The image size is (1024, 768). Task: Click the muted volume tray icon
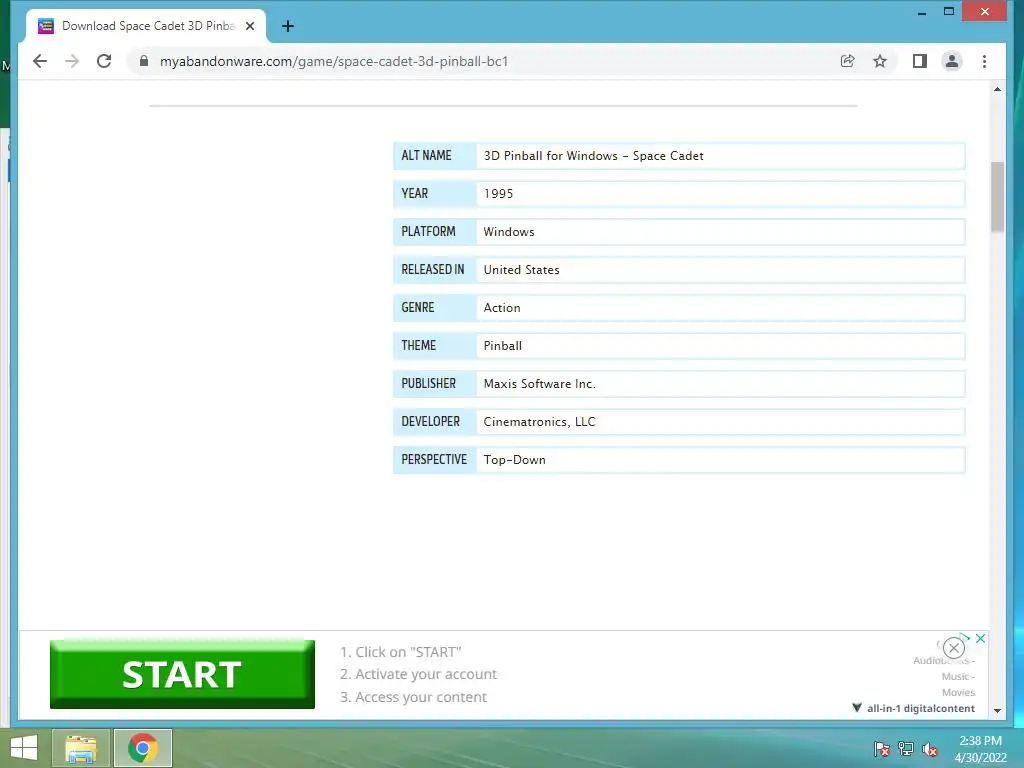[930, 749]
